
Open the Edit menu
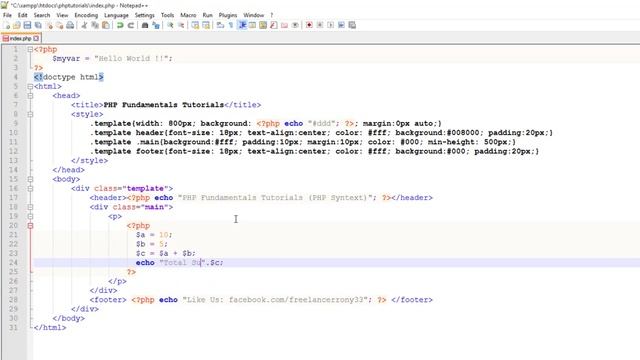click(x=22, y=15)
